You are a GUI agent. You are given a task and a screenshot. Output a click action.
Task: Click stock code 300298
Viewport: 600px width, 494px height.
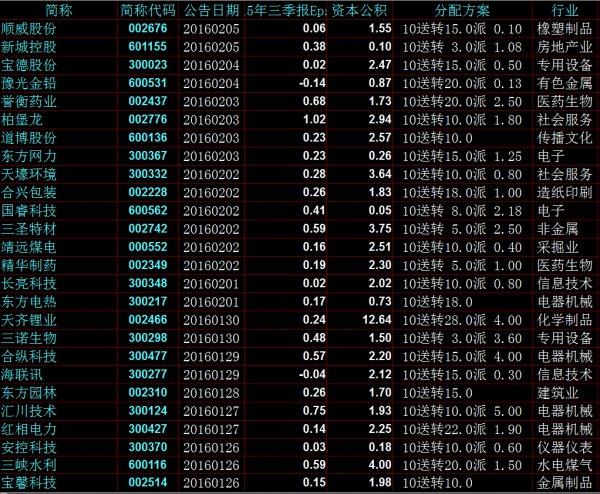148,338
